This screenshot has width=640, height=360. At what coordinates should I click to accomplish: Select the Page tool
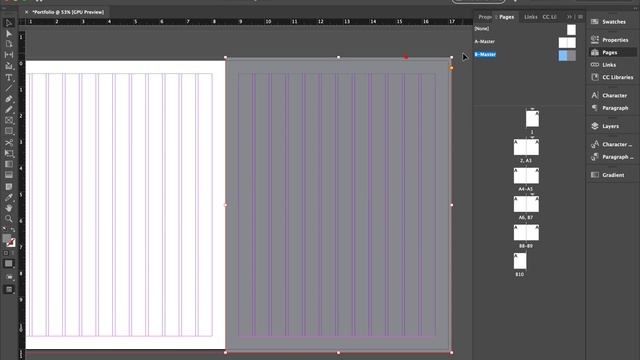pyautogui.click(x=9, y=44)
